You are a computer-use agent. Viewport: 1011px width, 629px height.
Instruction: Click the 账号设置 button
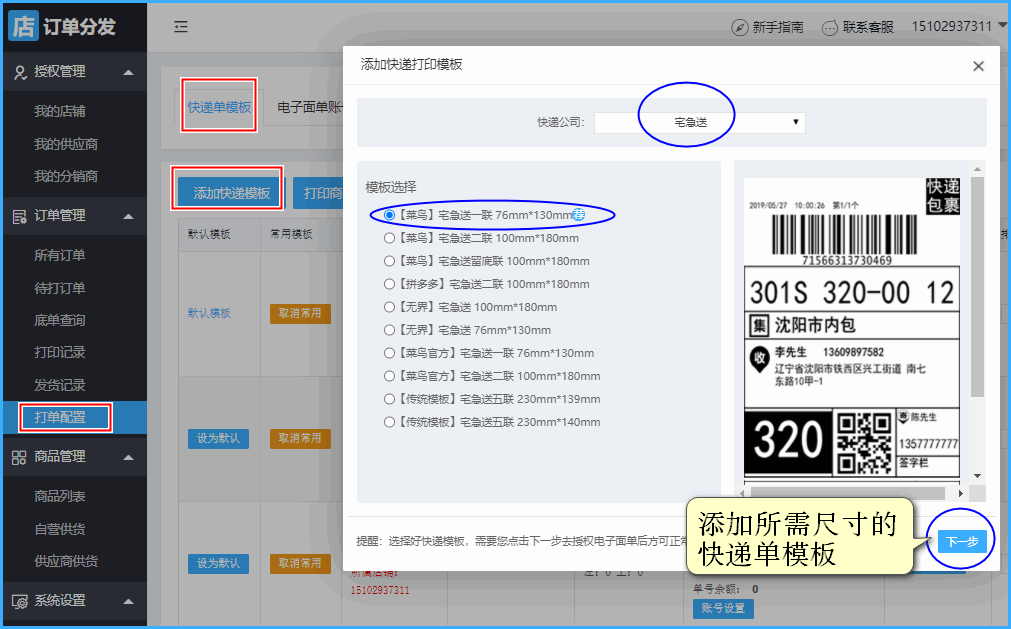click(x=723, y=608)
